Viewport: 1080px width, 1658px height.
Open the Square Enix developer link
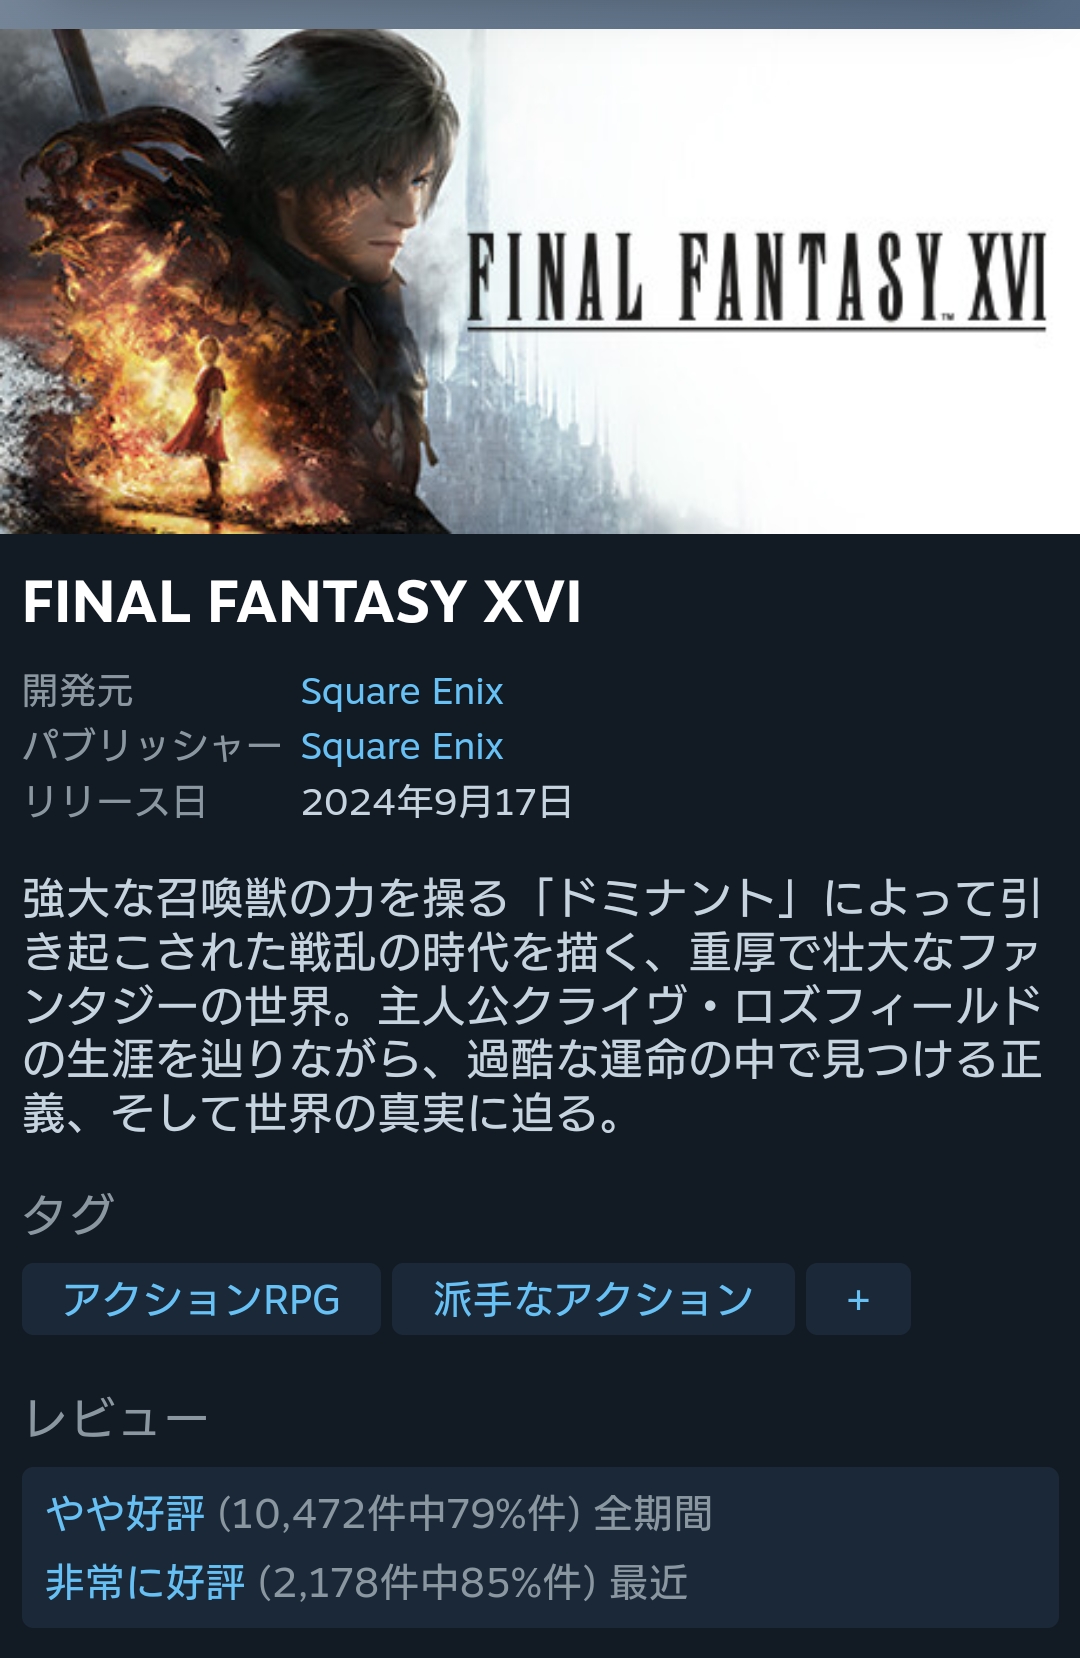tap(402, 691)
